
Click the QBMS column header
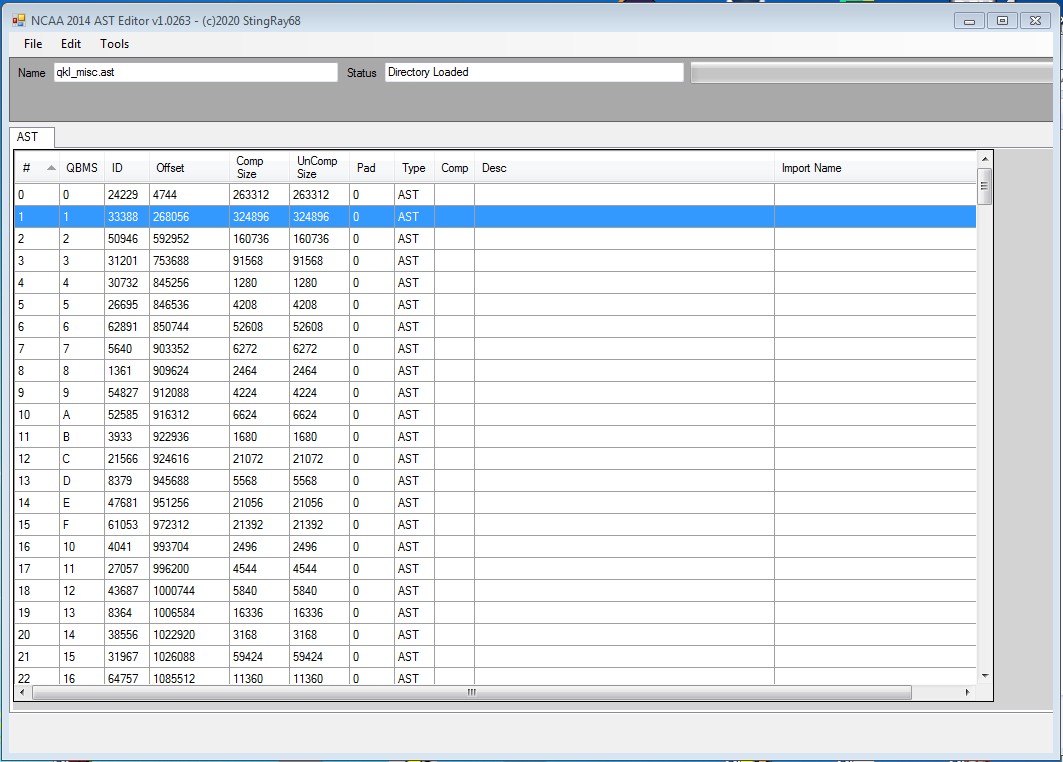(x=82, y=168)
